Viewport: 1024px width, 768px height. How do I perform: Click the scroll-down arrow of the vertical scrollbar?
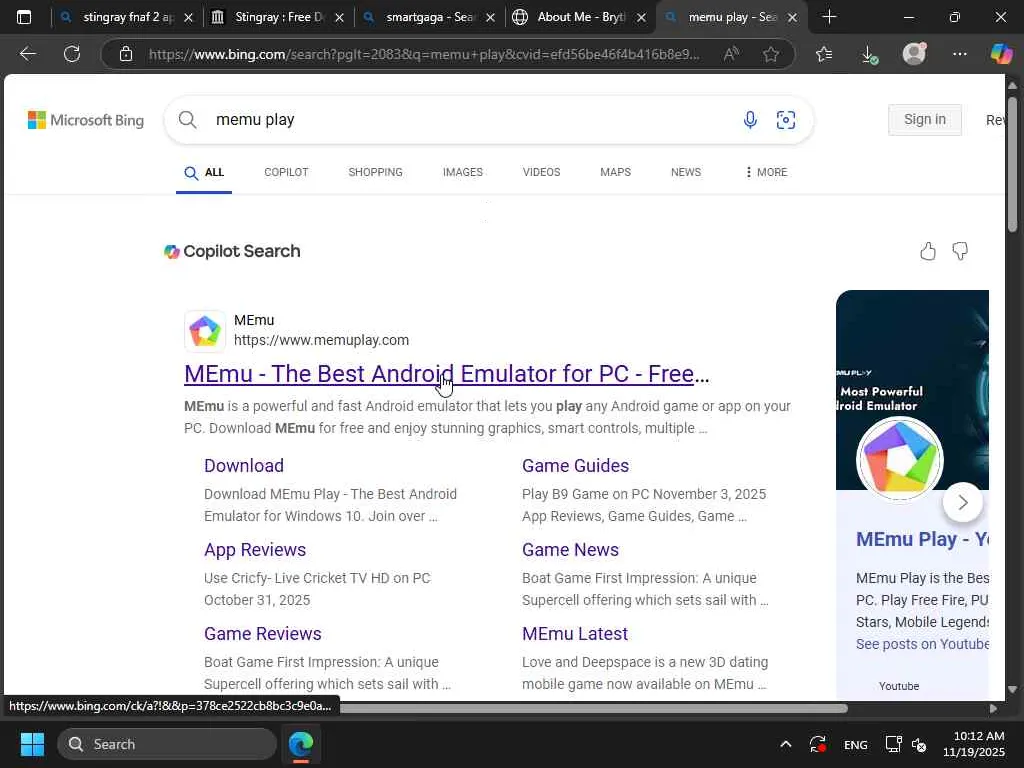(x=1012, y=689)
